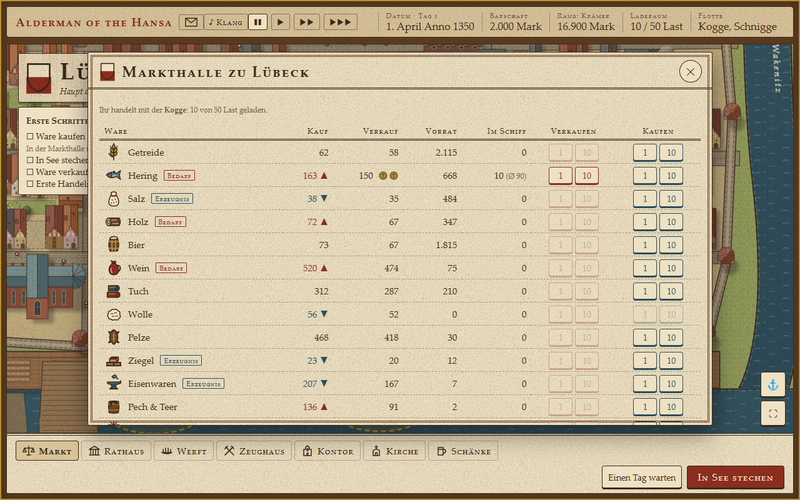
Task: Open the Zeughaus tab
Action: coord(254,451)
